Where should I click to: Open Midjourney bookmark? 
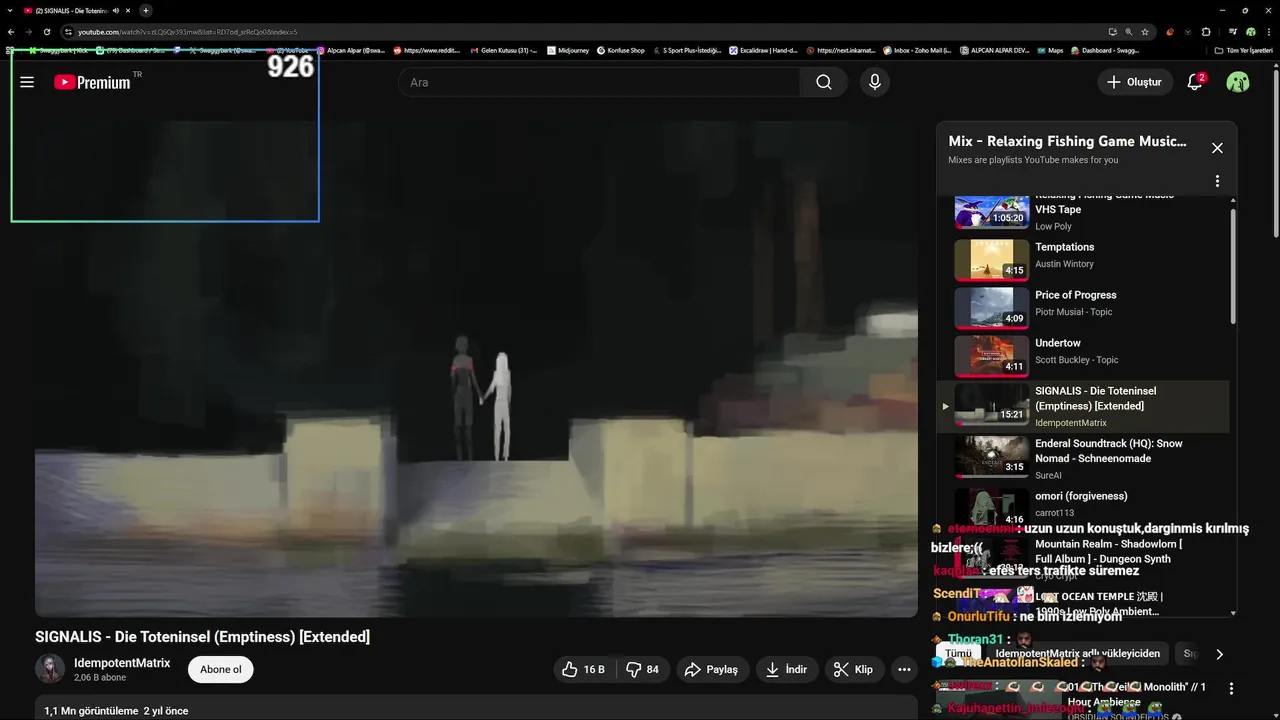tap(568, 50)
